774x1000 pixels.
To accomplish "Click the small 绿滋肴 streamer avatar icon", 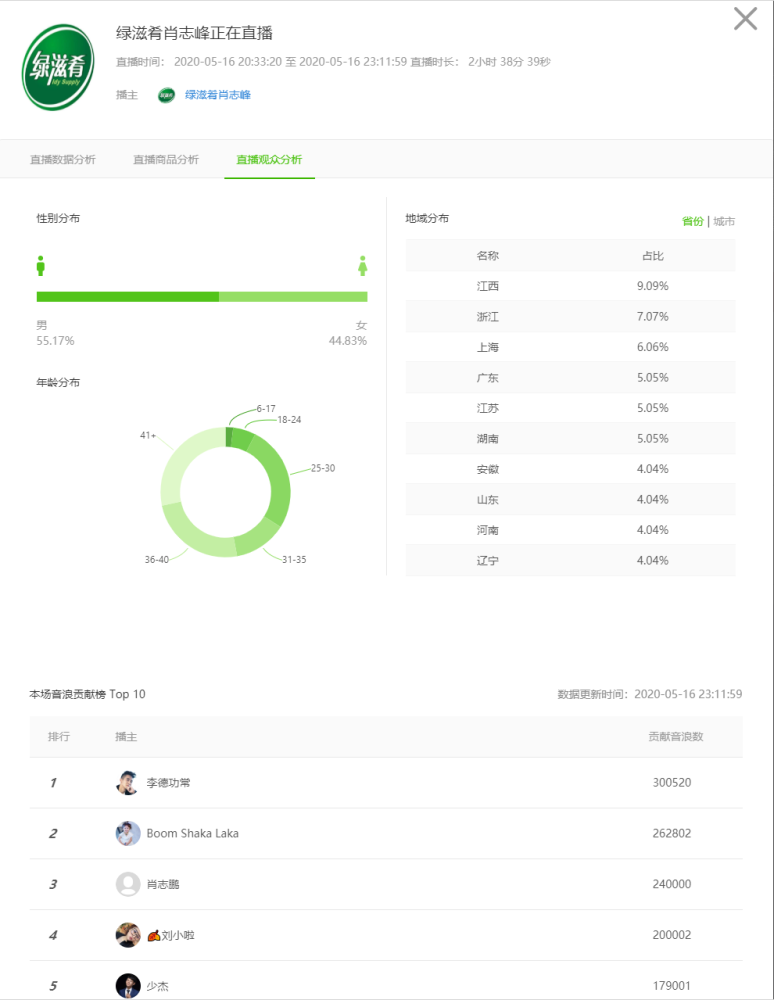I will (x=166, y=95).
